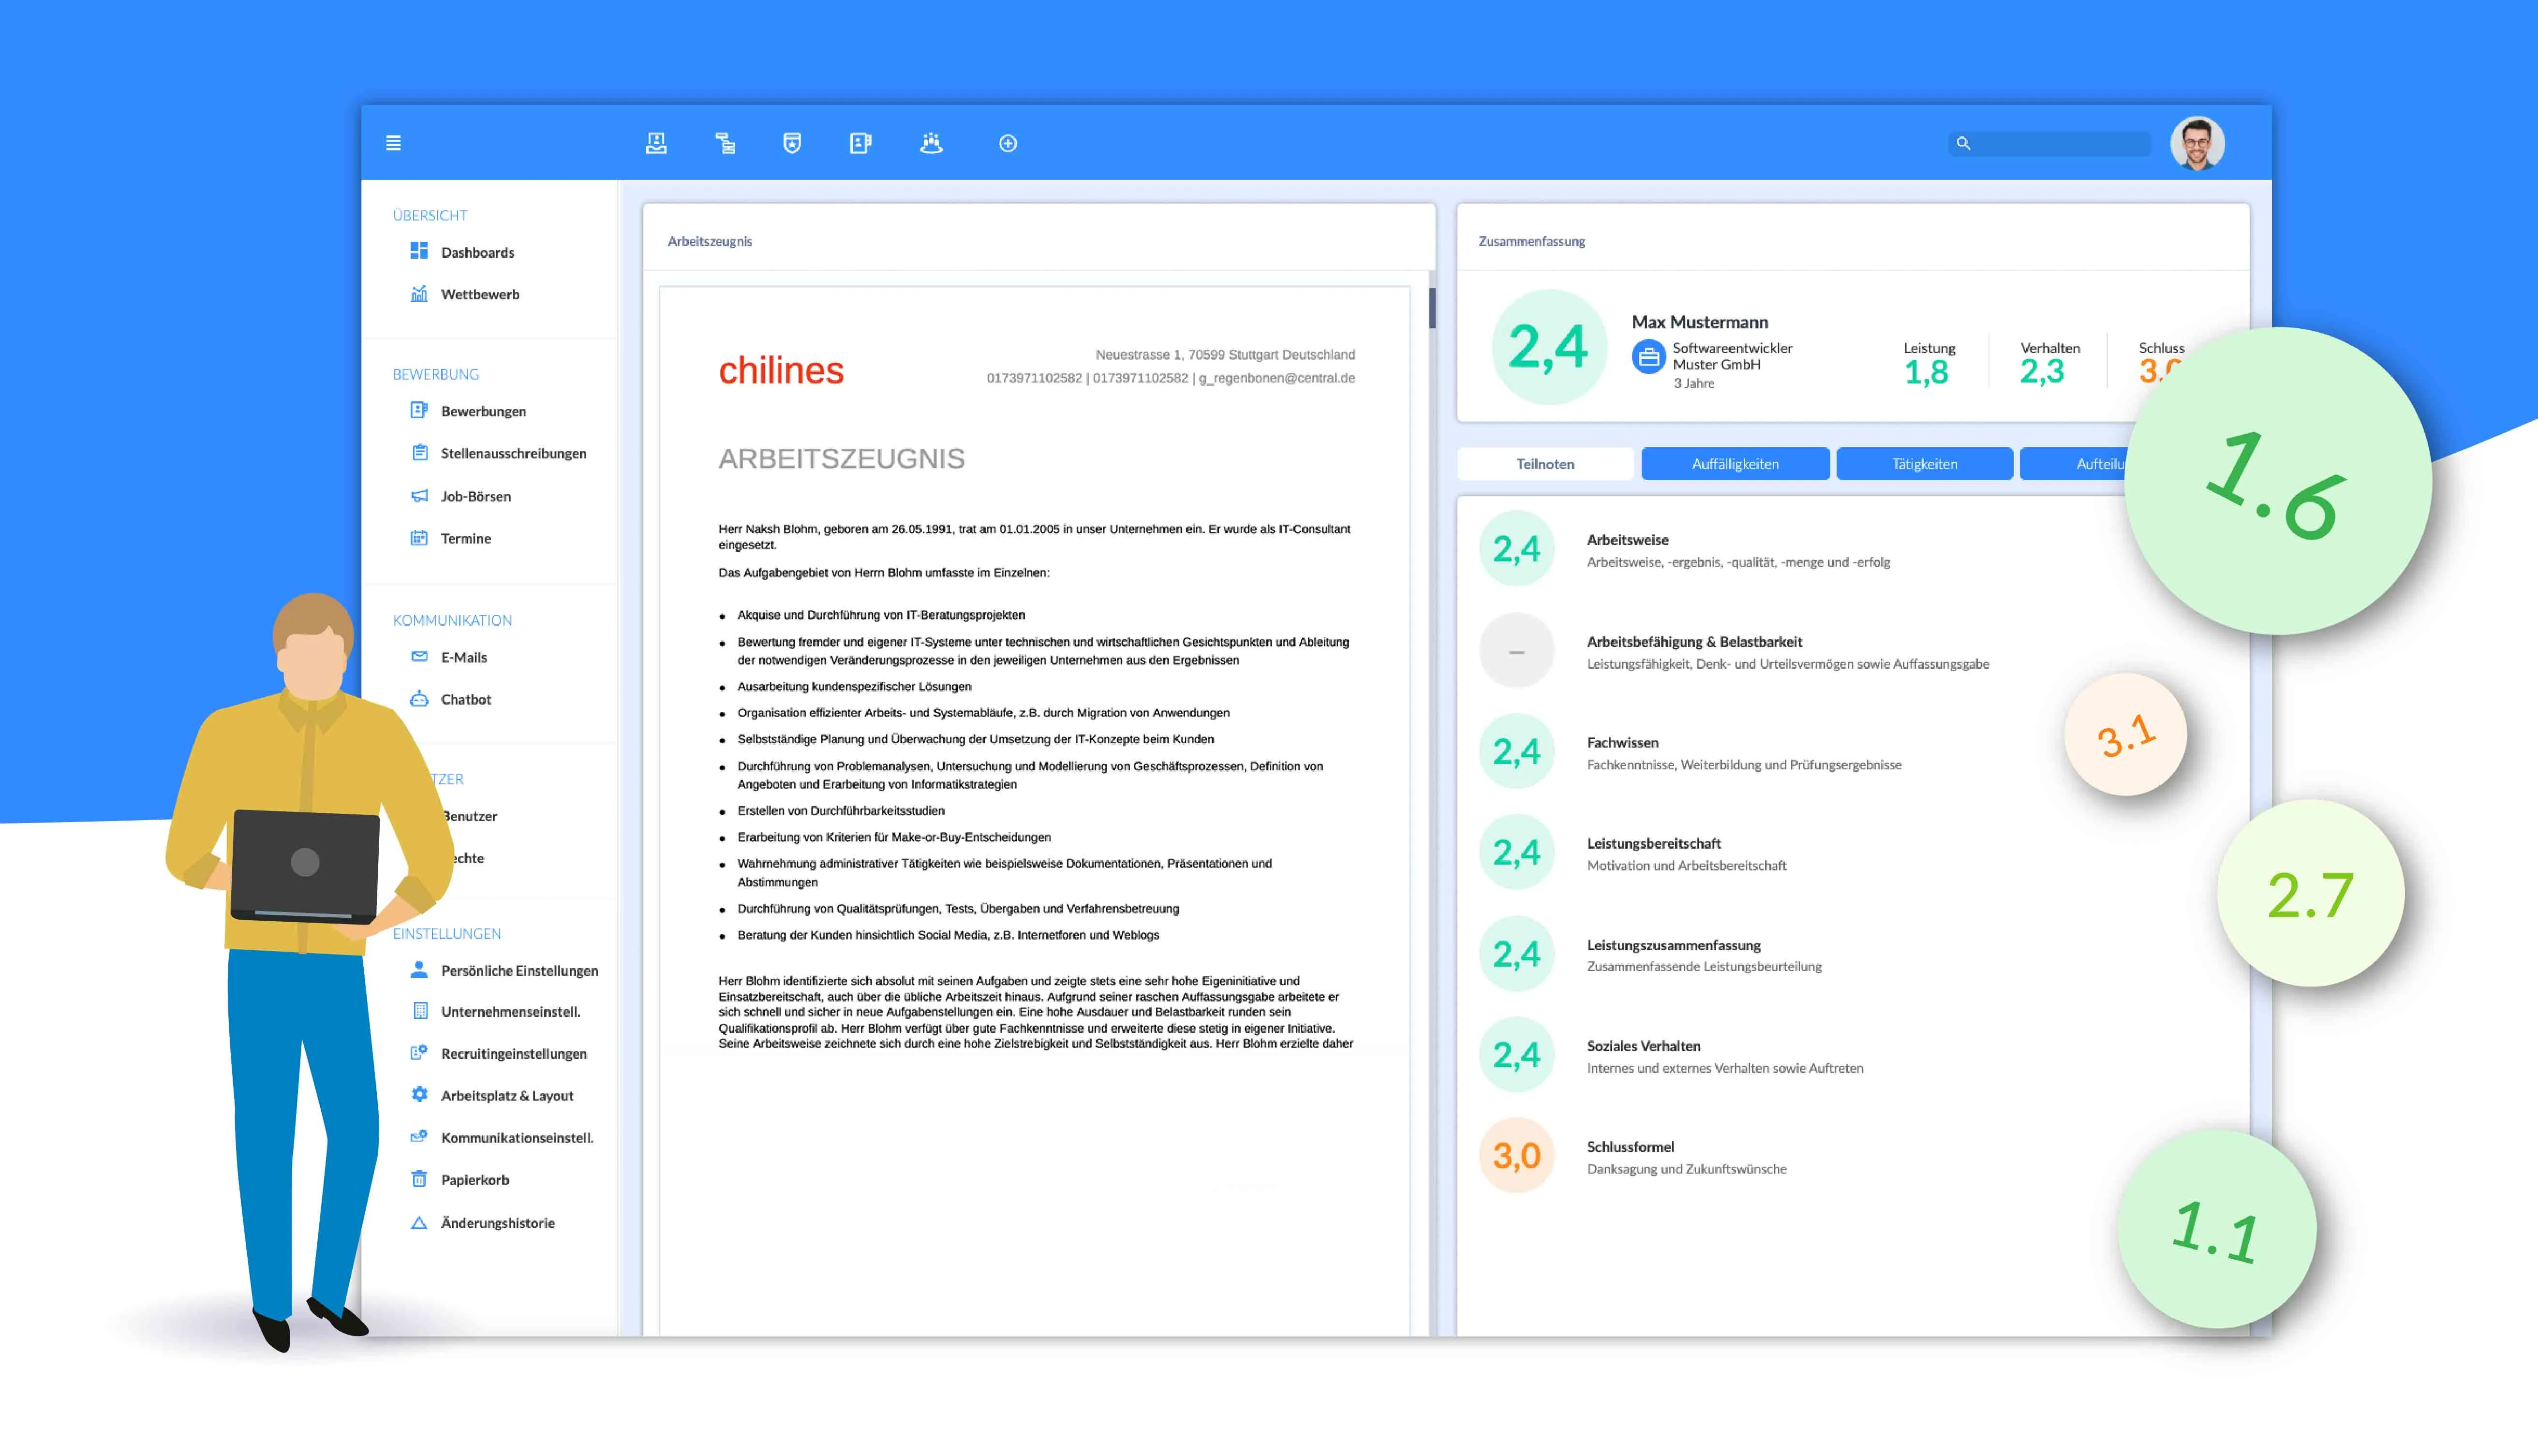Open the Chatbot sidebar item
Screen dimensions: 2538x1456
tap(465, 699)
